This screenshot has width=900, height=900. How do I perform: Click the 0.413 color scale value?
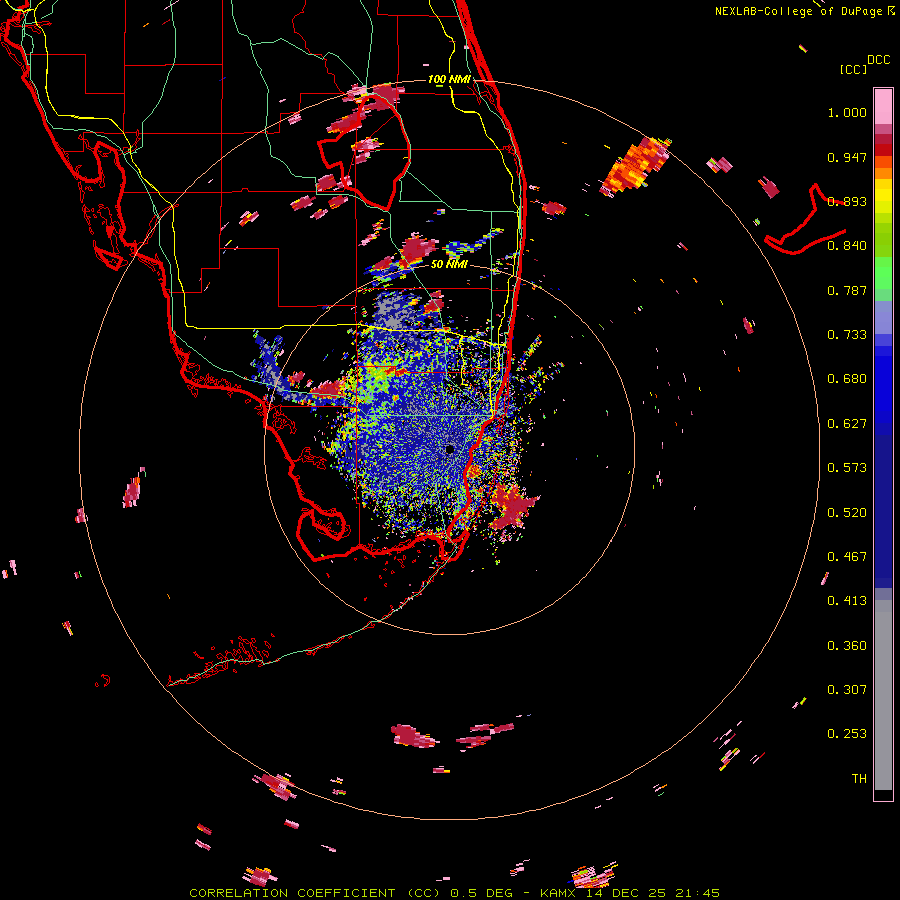(x=847, y=601)
